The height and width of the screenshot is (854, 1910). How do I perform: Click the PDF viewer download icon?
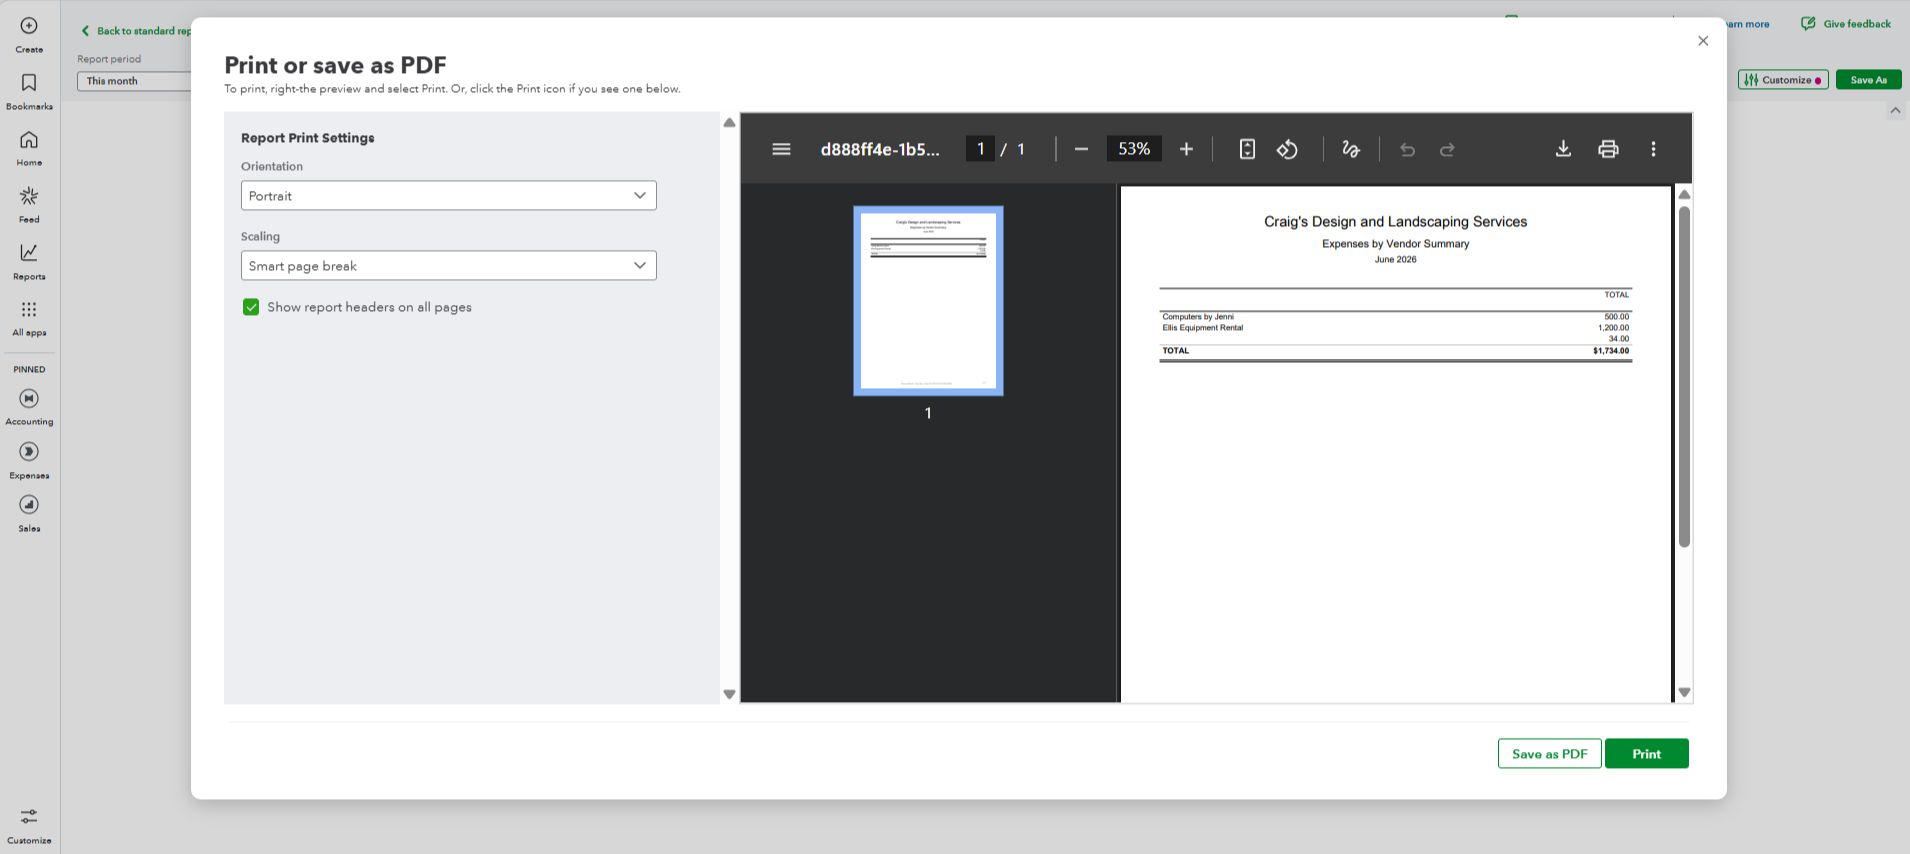(x=1563, y=149)
